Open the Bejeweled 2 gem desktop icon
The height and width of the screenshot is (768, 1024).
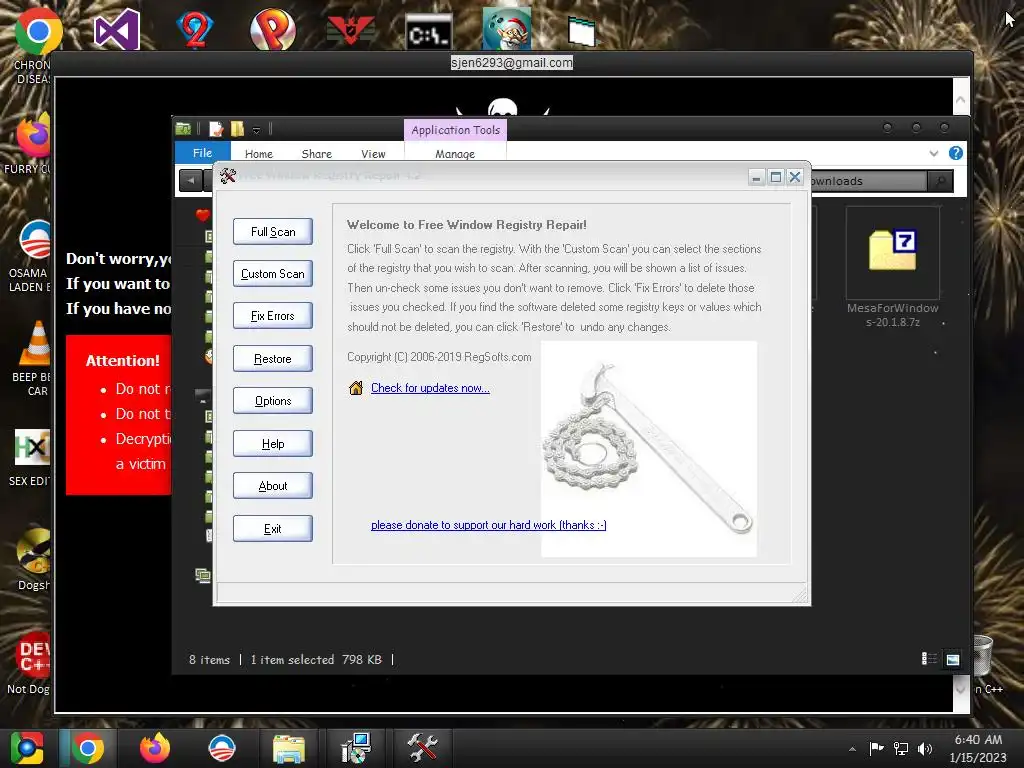click(195, 29)
